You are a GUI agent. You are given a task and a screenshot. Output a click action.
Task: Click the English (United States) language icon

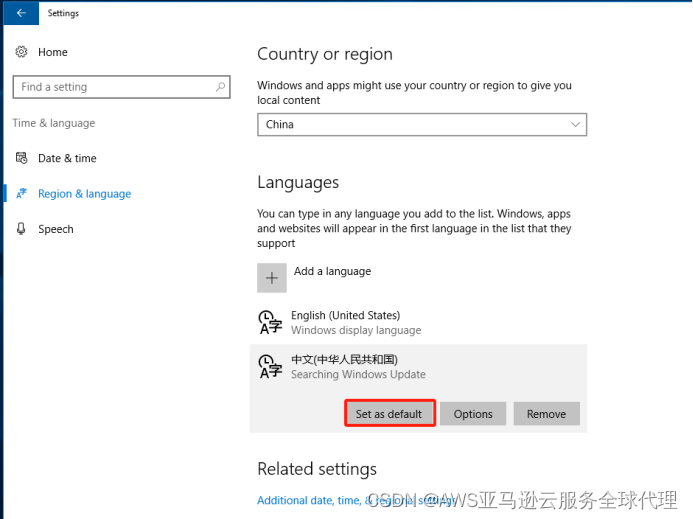270,322
